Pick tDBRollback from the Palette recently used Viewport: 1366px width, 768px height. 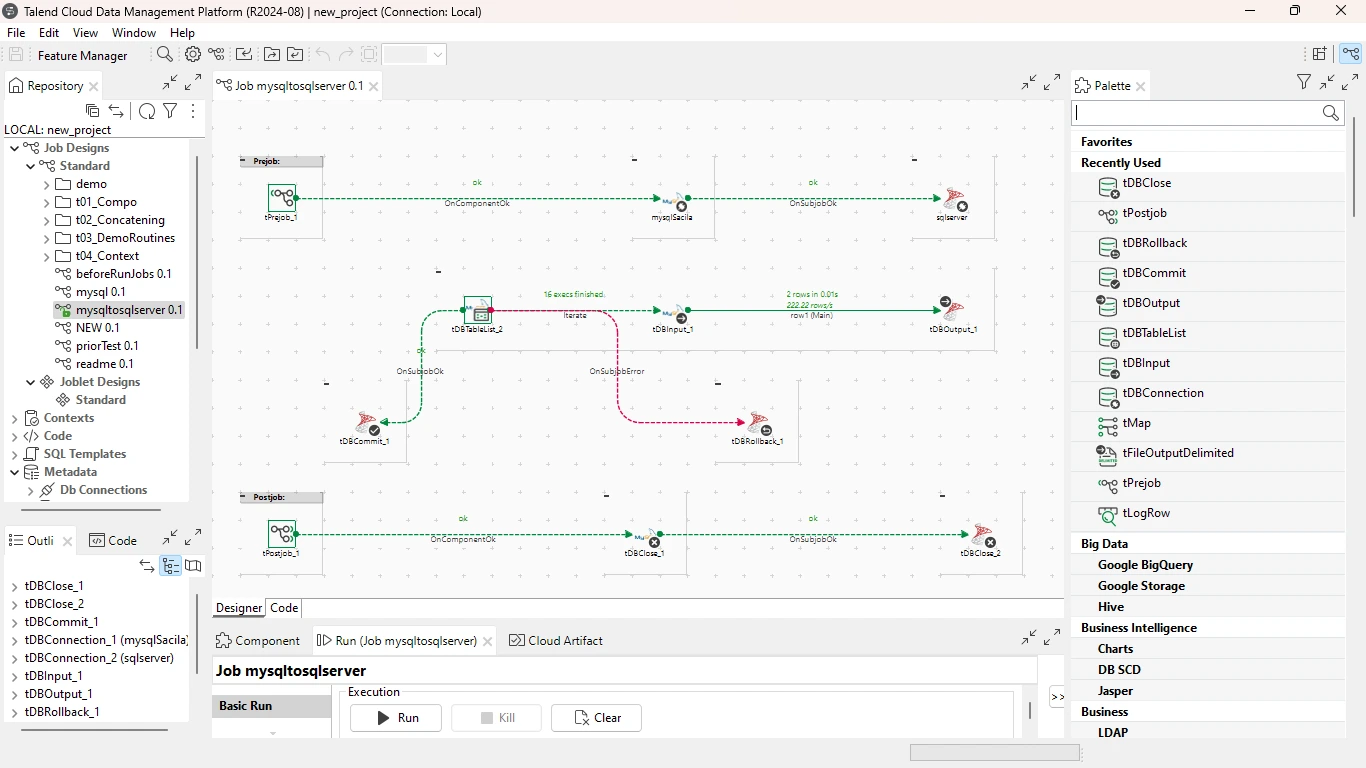point(1155,243)
